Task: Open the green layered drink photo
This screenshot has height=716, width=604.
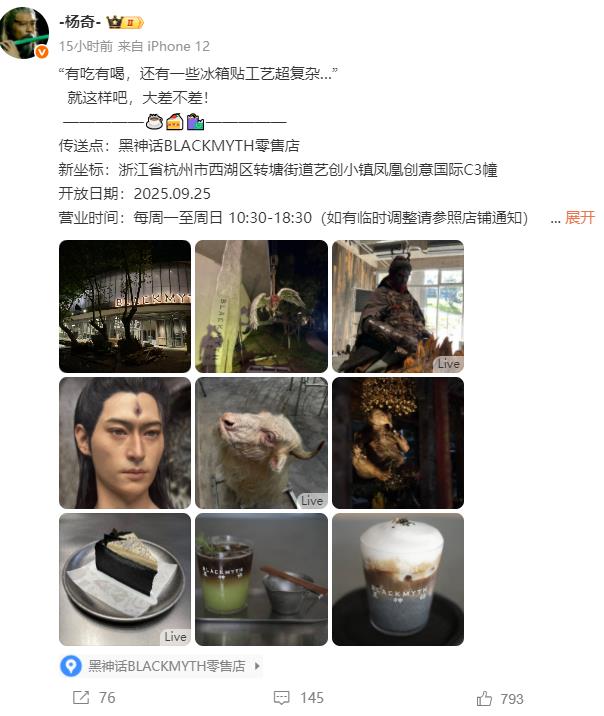Action: point(261,579)
